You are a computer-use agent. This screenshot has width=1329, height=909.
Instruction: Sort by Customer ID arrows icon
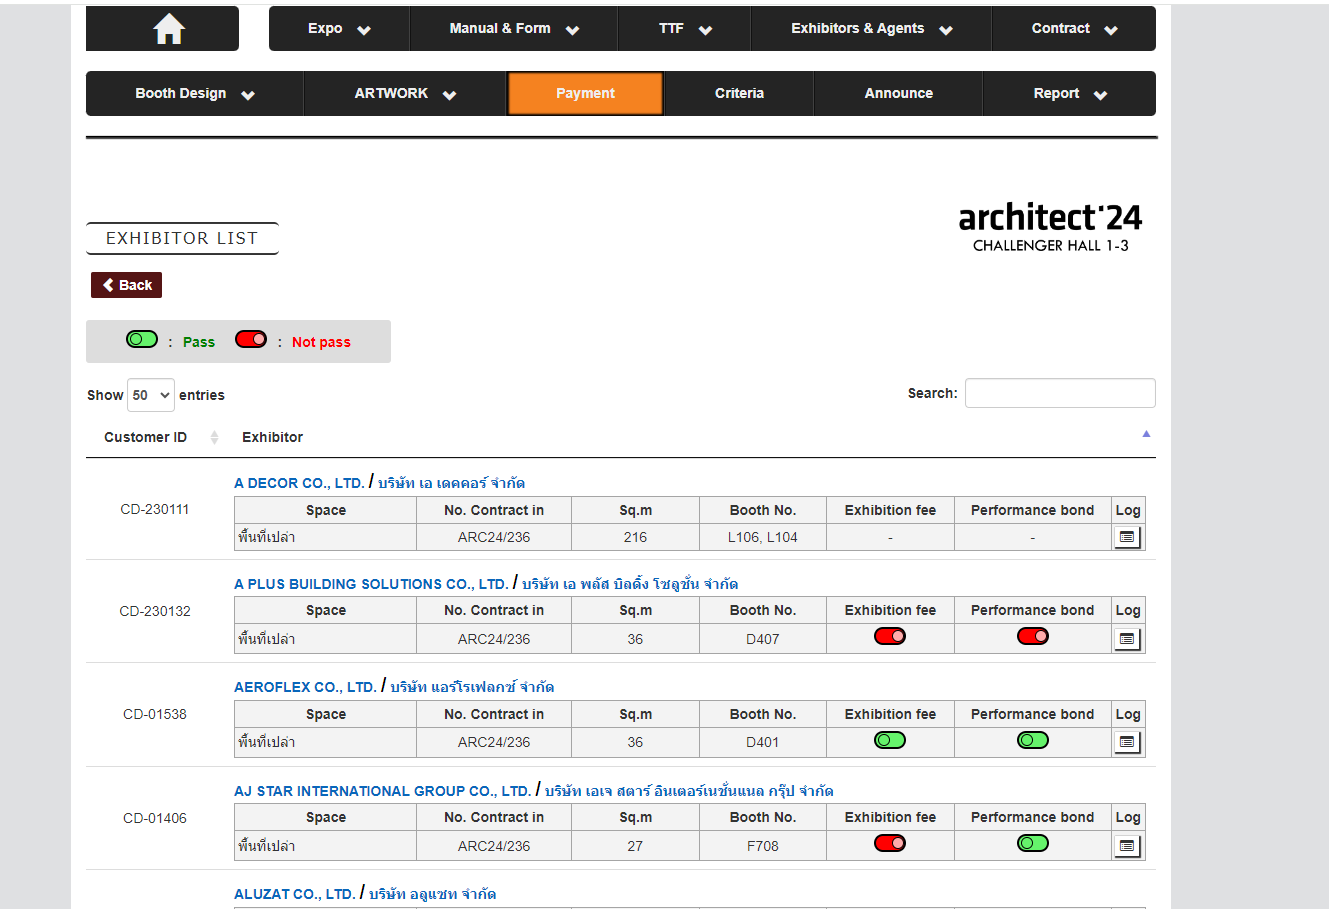click(x=214, y=437)
